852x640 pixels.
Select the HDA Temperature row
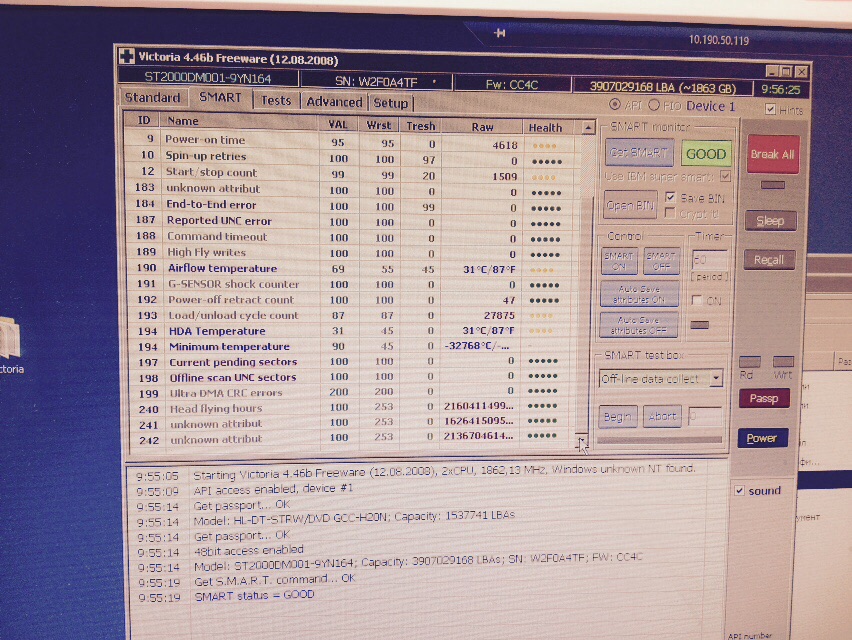(352, 331)
